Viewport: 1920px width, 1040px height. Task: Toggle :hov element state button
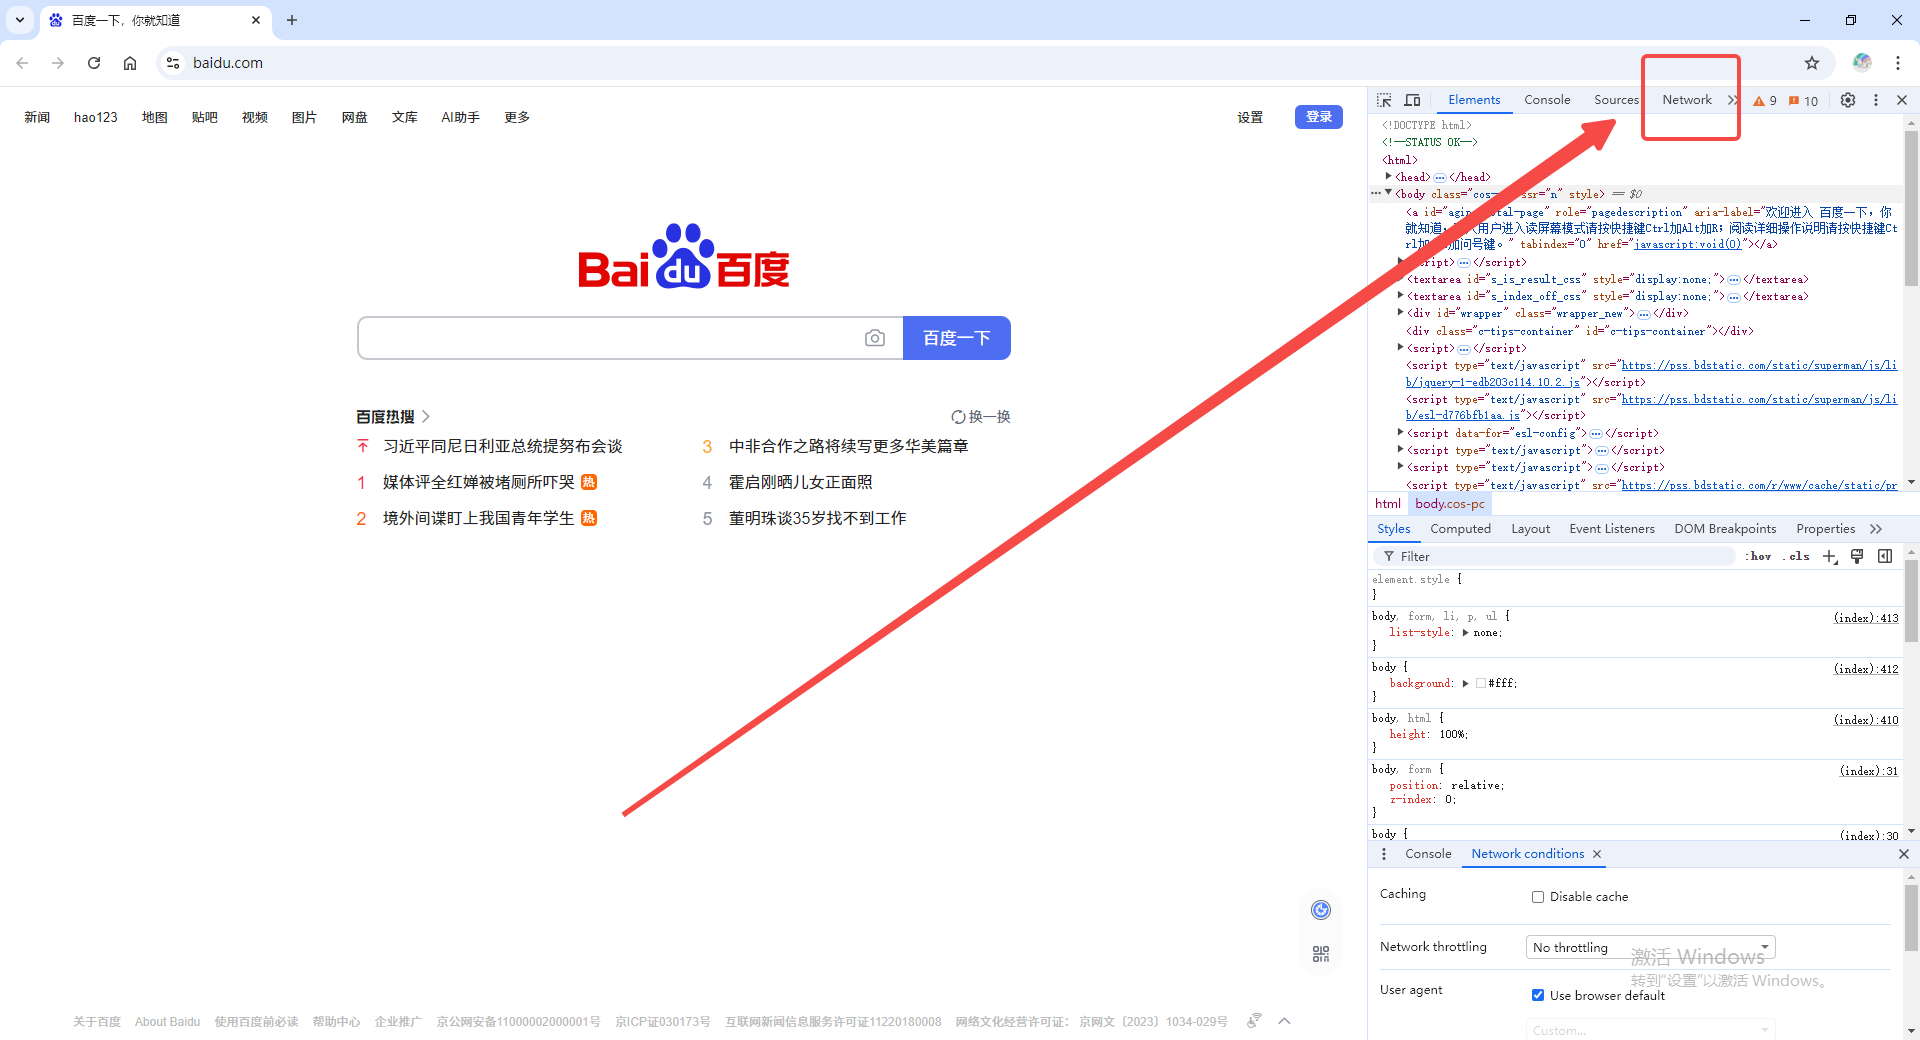pyautogui.click(x=1759, y=556)
